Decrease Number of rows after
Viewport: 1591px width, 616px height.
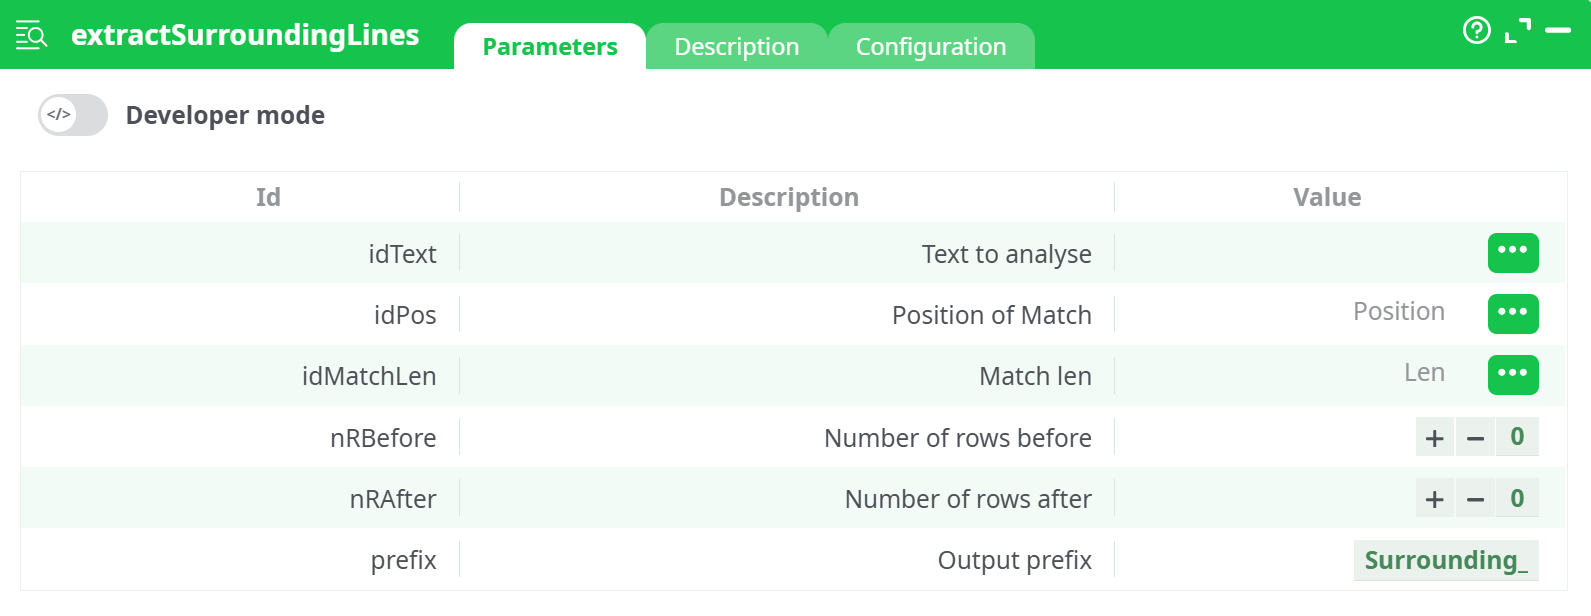click(x=1475, y=498)
